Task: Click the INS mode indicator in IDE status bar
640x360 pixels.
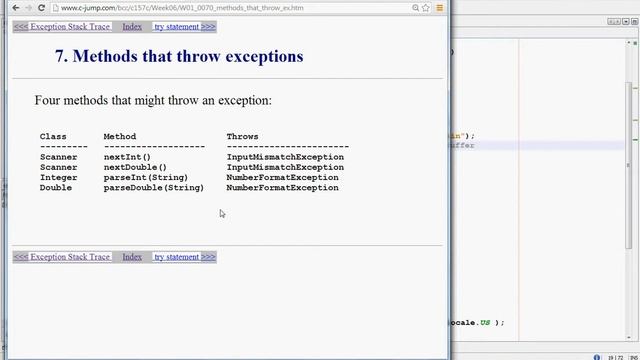Action: pyautogui.click(x=634, y=358)
